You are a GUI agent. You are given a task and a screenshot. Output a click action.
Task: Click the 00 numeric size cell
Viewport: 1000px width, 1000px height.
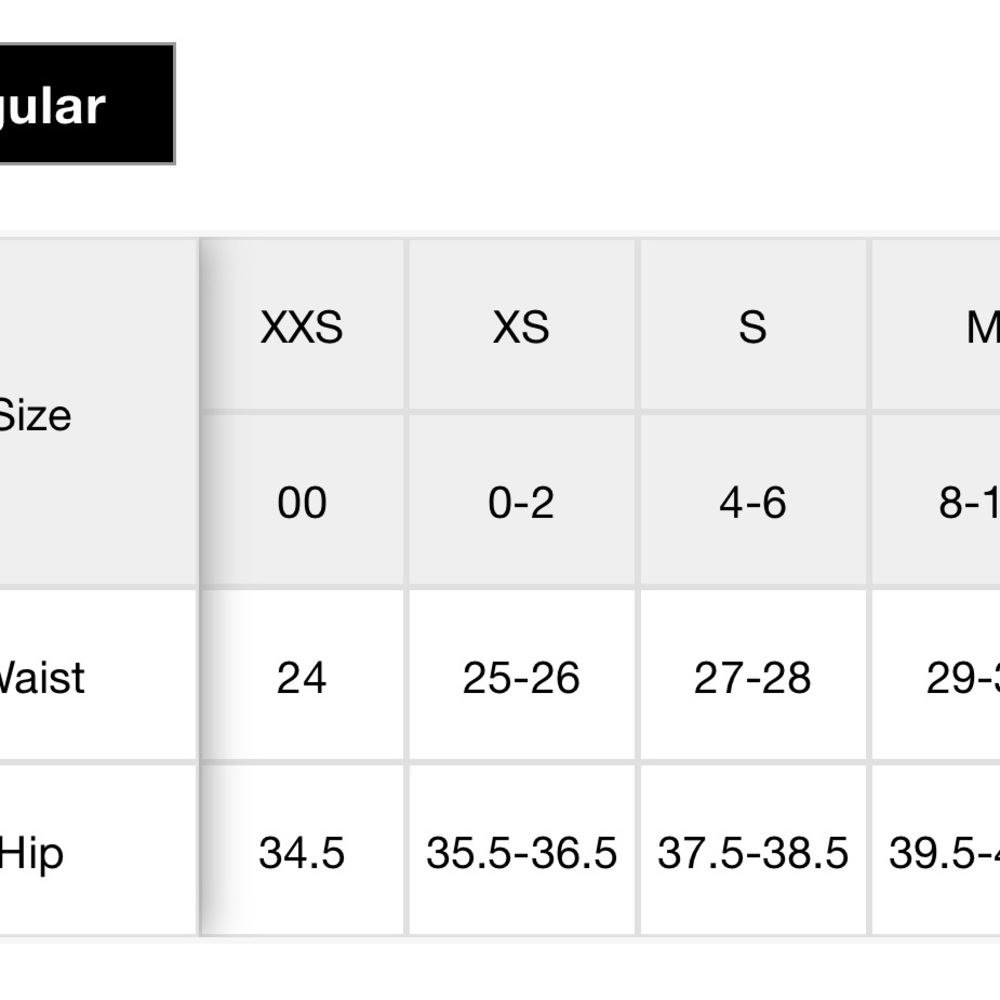click(x=301, y=502)
